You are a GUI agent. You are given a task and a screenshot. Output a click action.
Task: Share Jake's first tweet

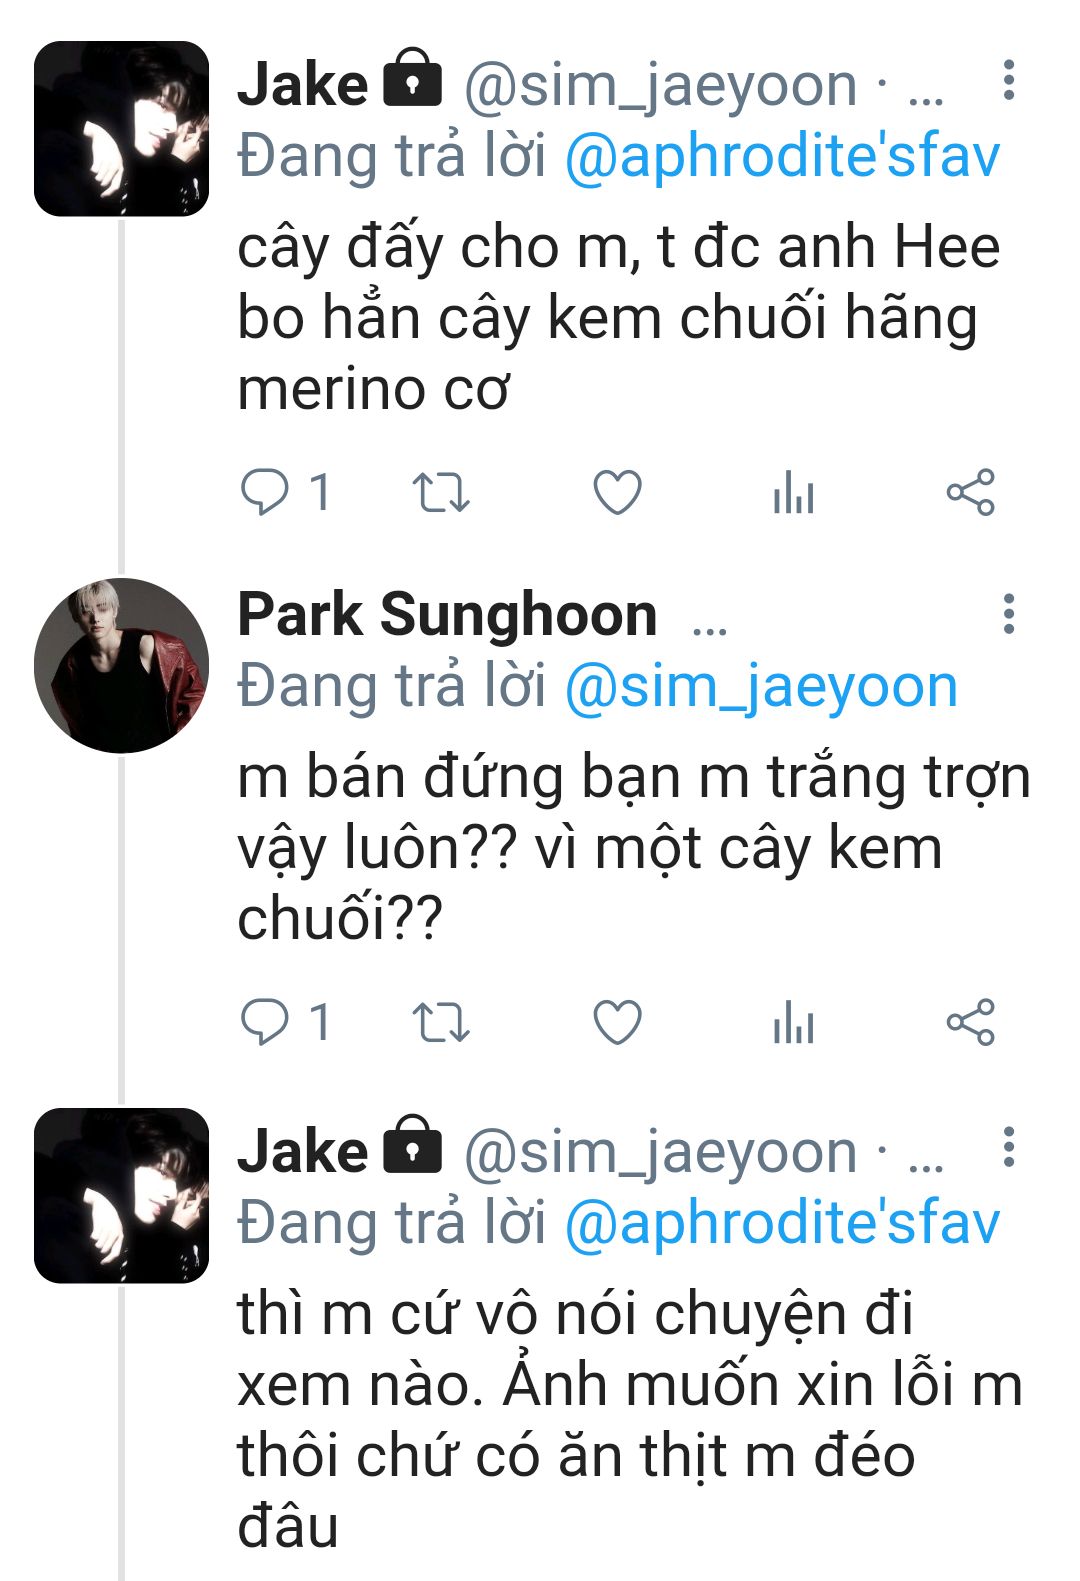pos(970,492)
